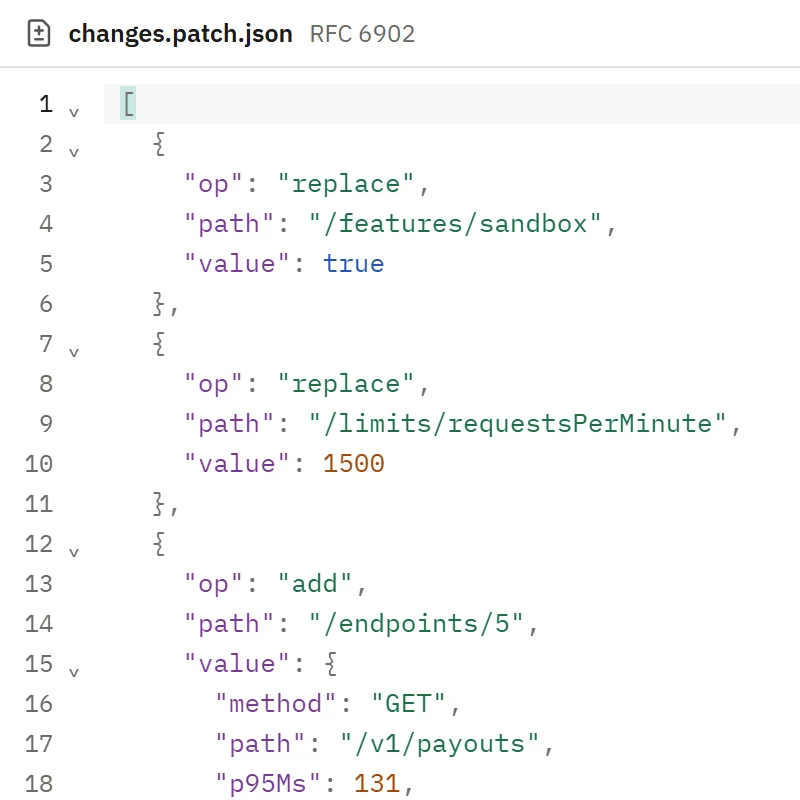Click the "path" key on line 4
Viewport: 800px width, 800px height.
(x=229, y=223)
